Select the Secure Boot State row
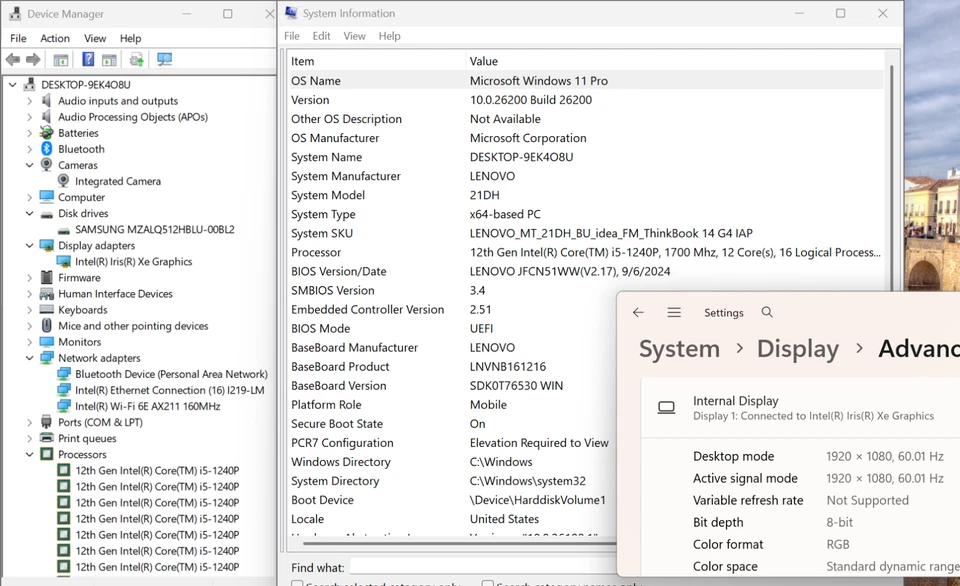The width and height of the screenshot is (960, 586). click(453, 424)
